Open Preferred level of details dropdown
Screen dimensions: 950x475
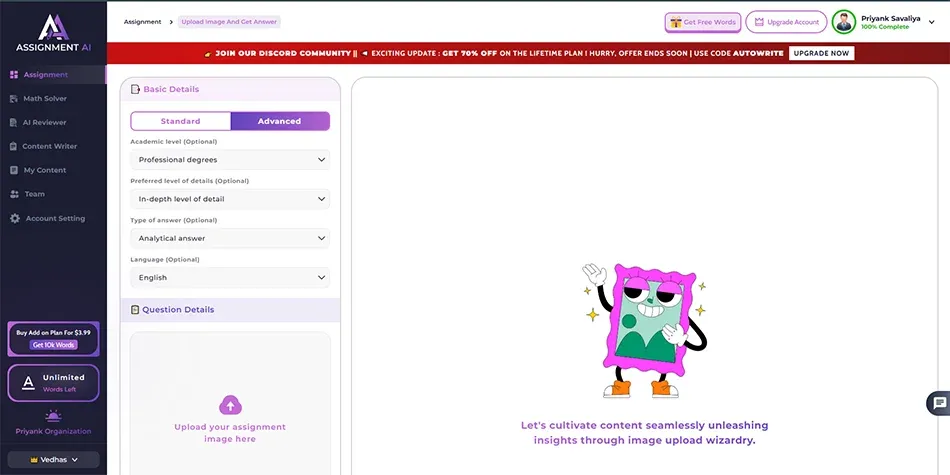(x=230, y=199)
